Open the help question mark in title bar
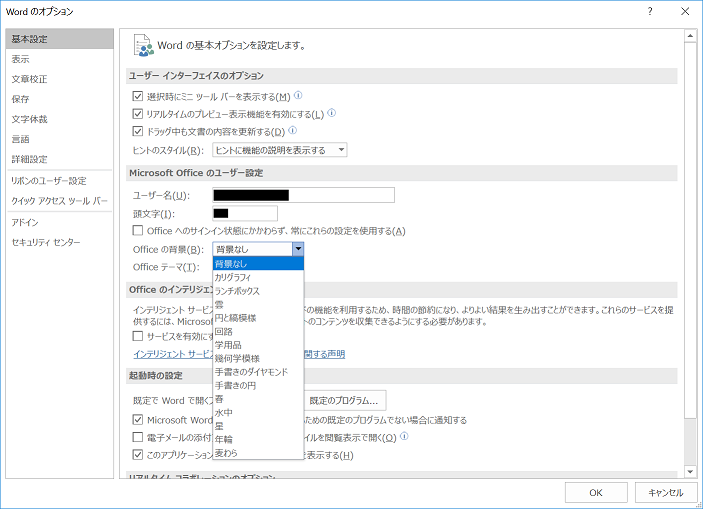Screen dimensions: 703x509 click(x=650, y=12)
